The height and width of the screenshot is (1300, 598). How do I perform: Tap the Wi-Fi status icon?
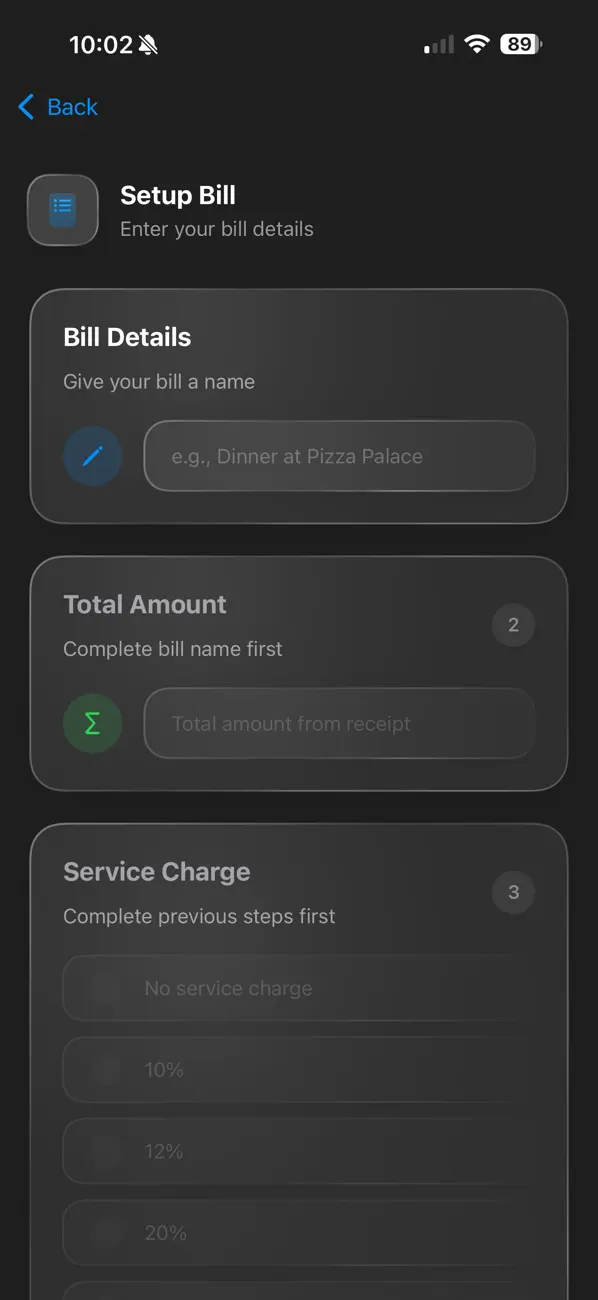tap(477, 44)
